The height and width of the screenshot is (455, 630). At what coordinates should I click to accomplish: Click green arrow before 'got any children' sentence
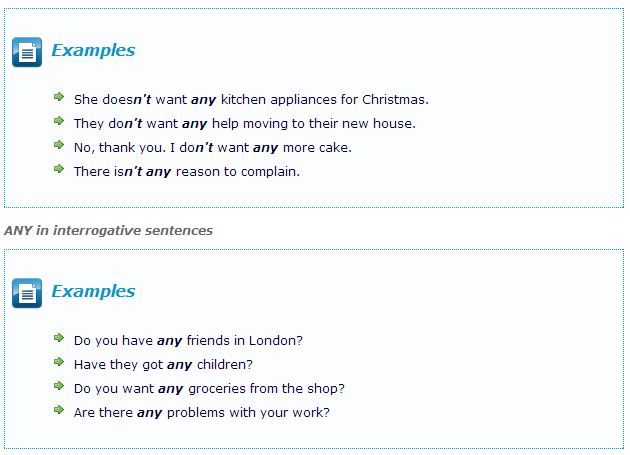(59, 363)
